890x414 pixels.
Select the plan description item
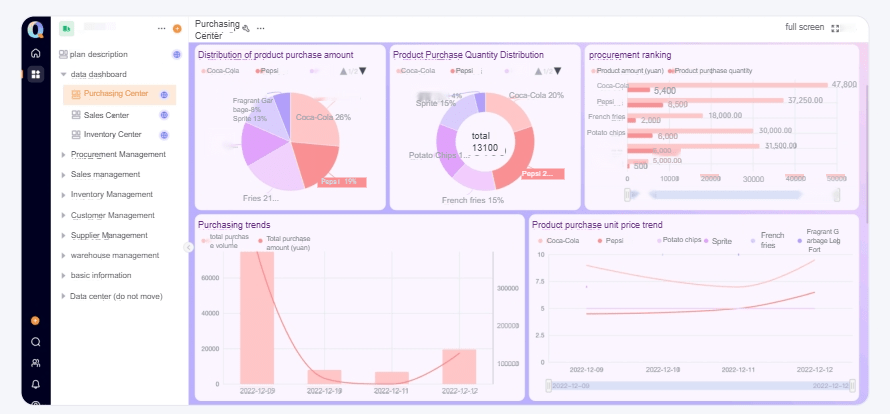(x=98, y=54)
